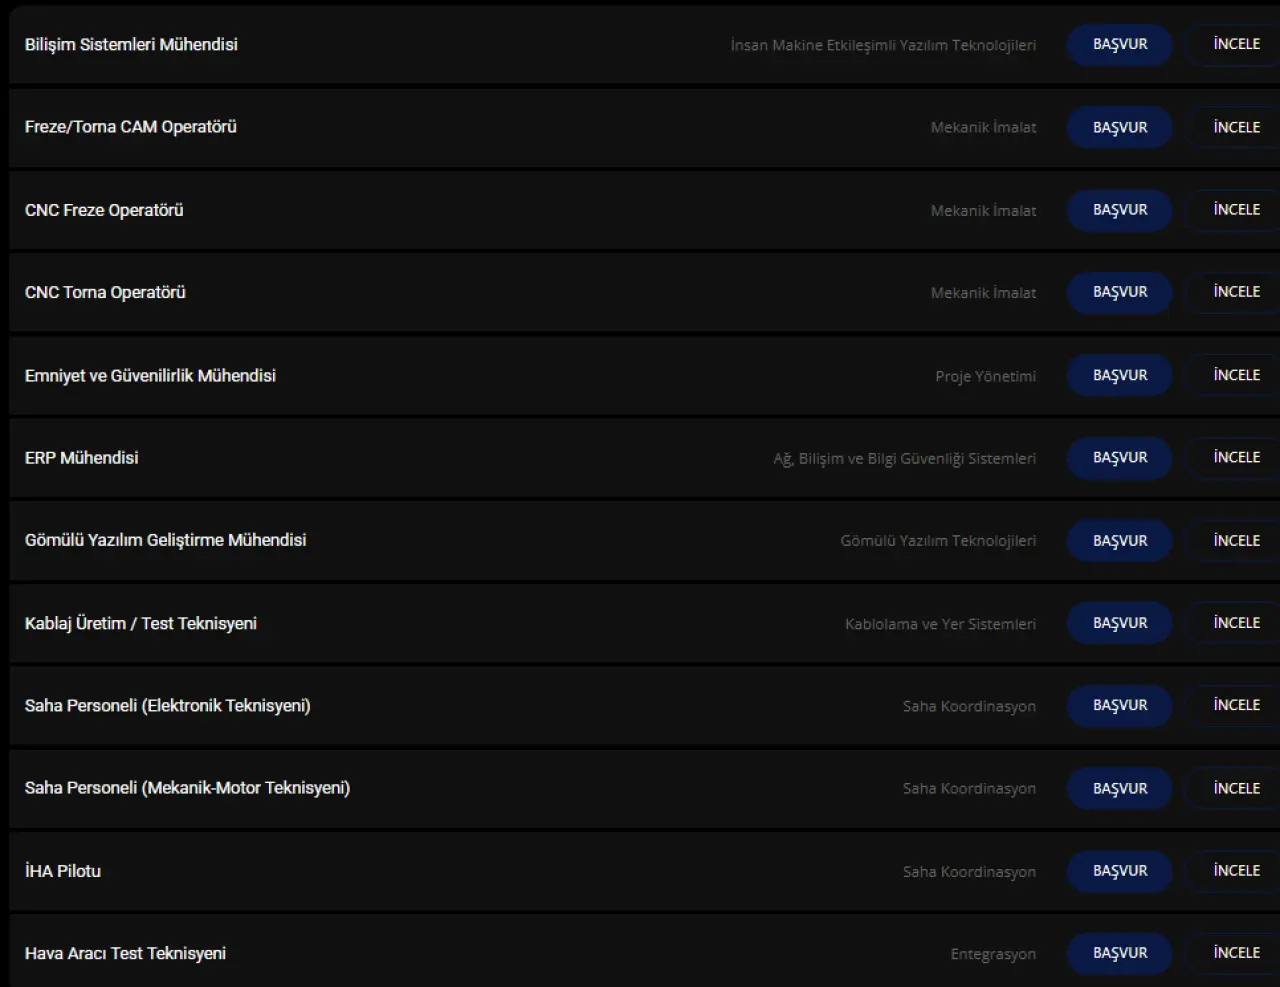Click BAŞVUR for Freze/Torna CAM Operatörü

(1119, 127)
